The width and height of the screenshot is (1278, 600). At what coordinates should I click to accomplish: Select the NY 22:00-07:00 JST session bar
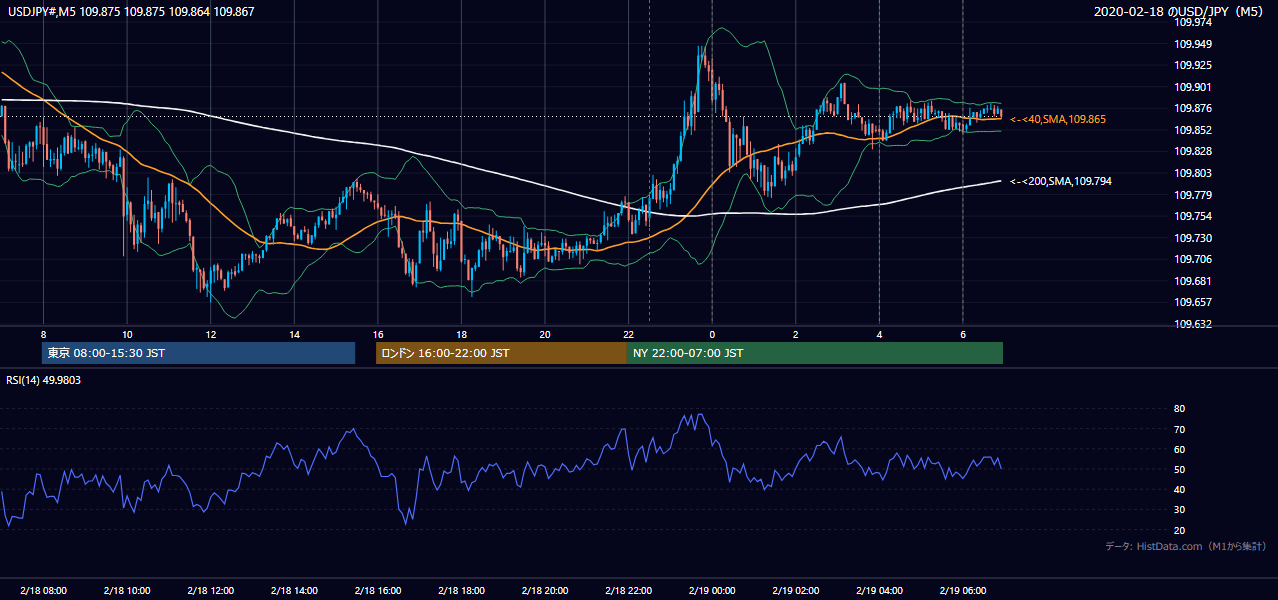tap(815, 353)
